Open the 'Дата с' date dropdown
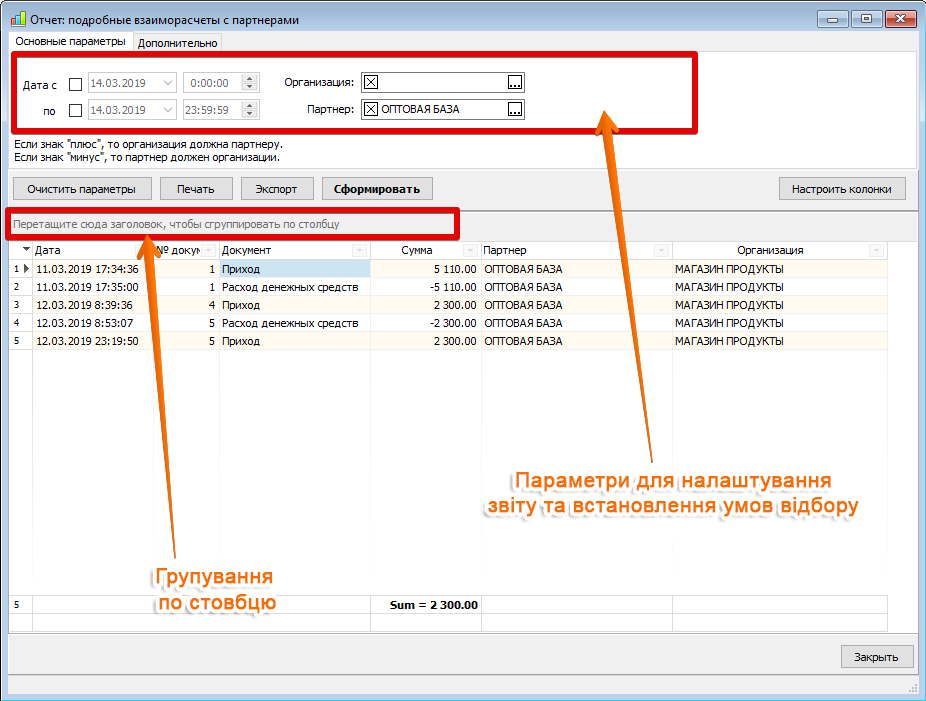Screen dimensions: 926x701 coord(168,83)
